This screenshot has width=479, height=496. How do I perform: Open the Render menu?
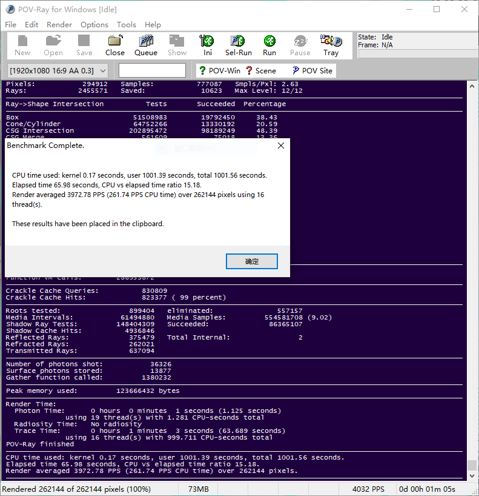click(x=59, y=25)
